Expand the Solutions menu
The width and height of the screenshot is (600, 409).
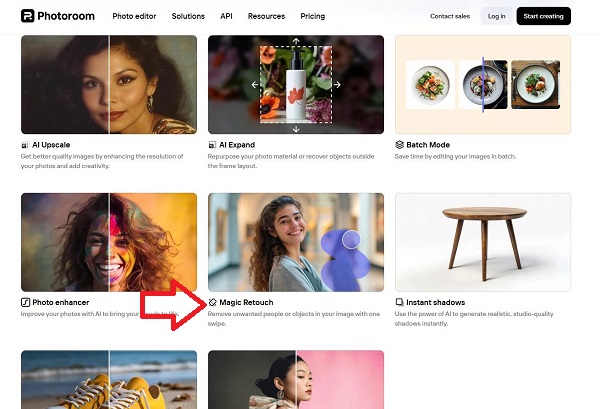188,16
